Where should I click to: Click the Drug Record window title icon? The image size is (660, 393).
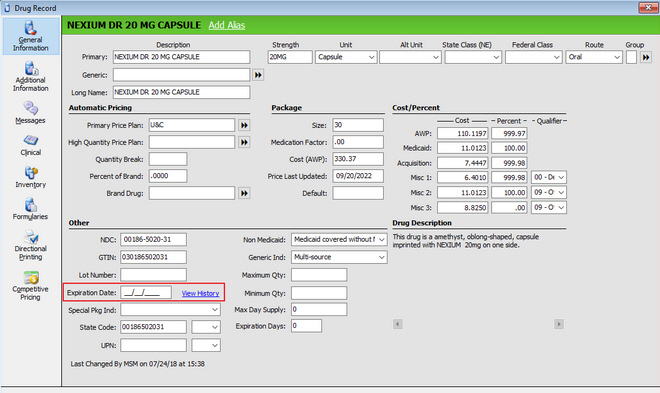click(x=7, y=8)
